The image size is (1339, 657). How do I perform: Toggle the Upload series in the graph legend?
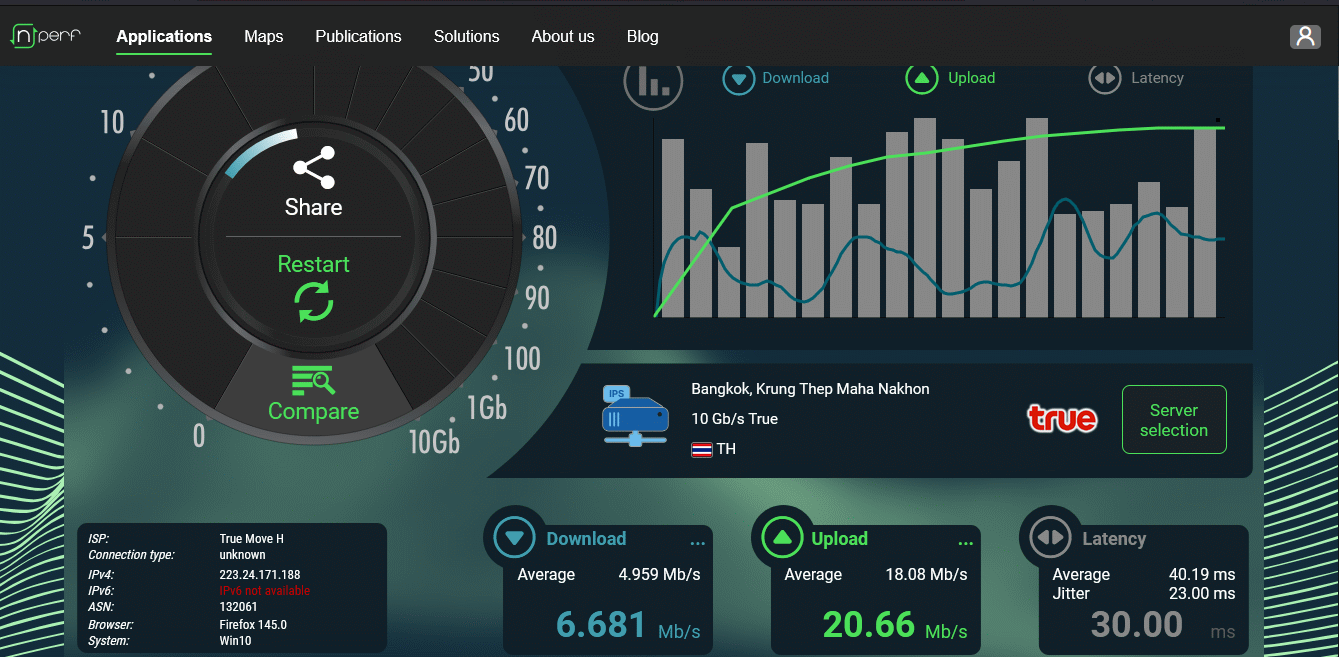coord(951,78)
